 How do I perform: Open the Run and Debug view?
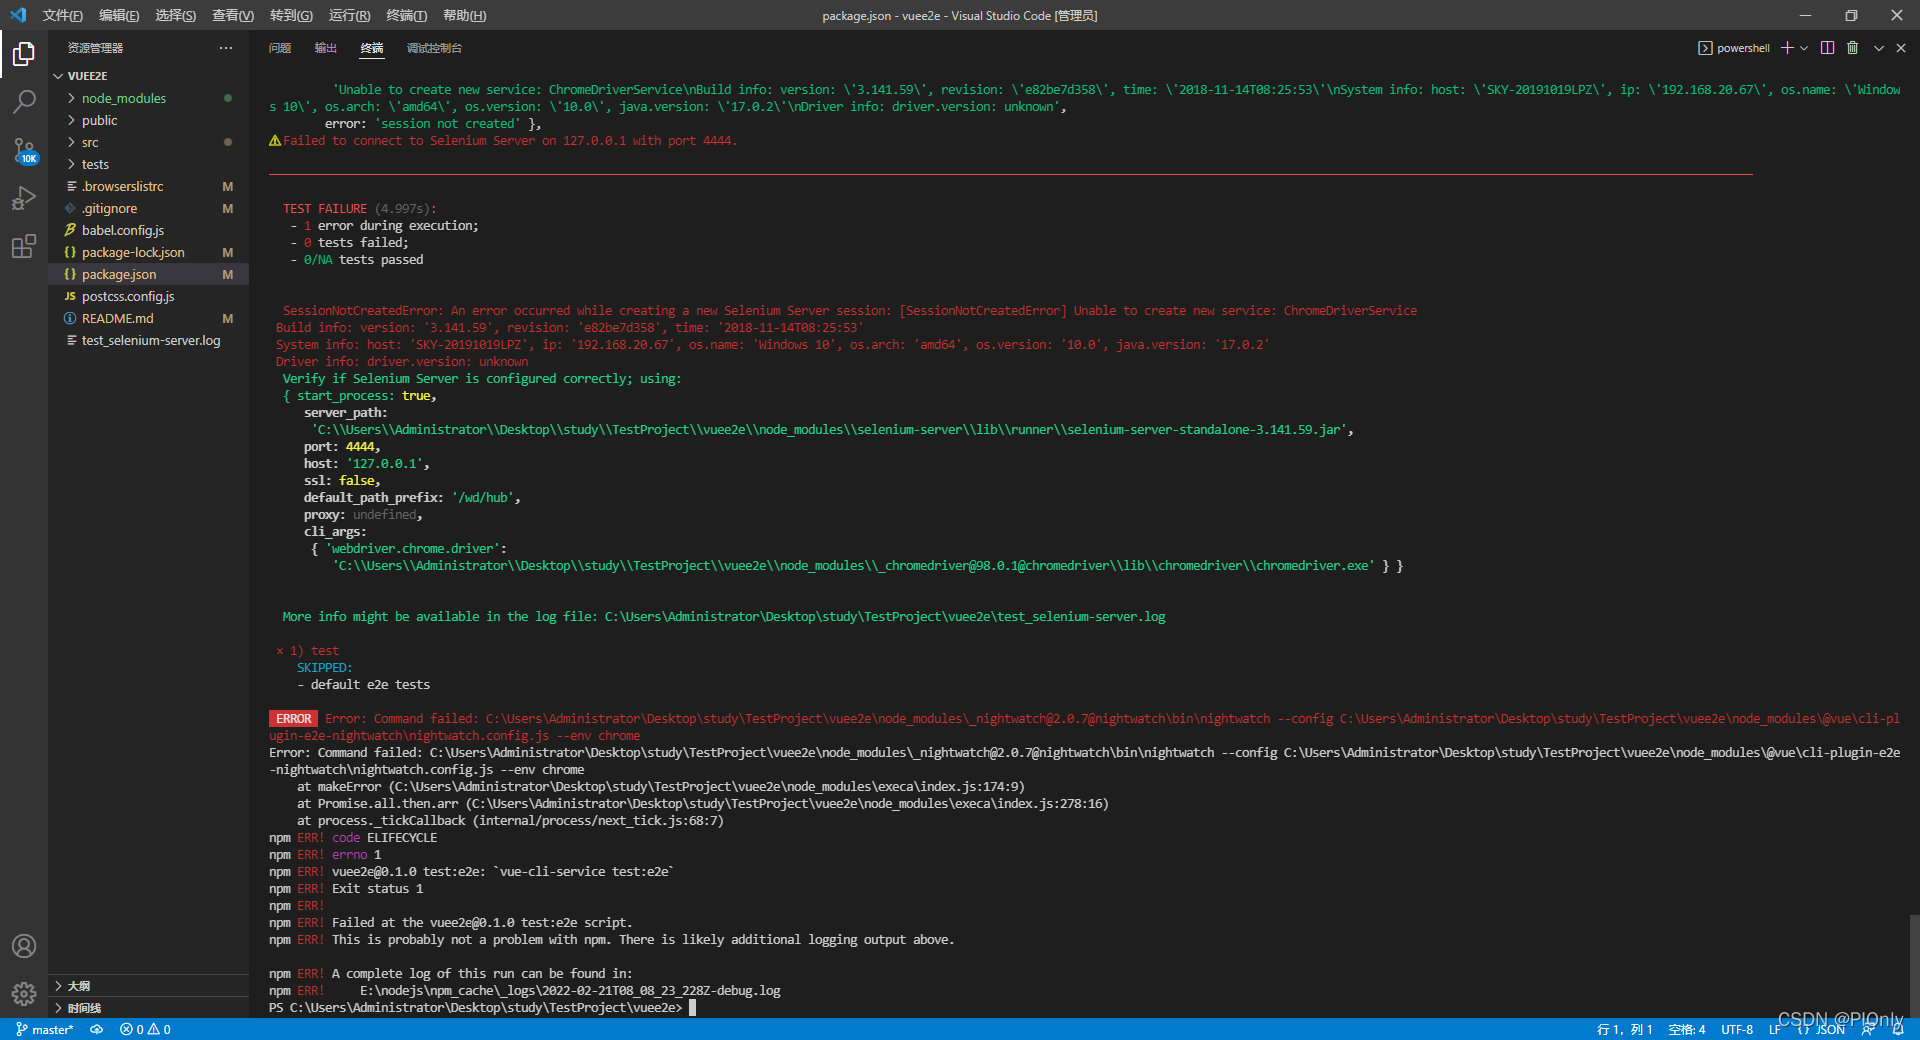click(x=24, y=198)
